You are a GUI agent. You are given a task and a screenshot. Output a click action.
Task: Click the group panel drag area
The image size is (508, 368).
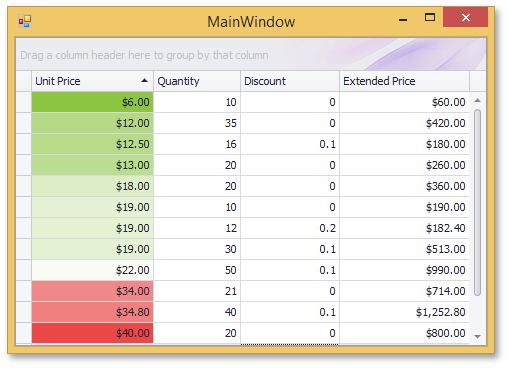251,54
